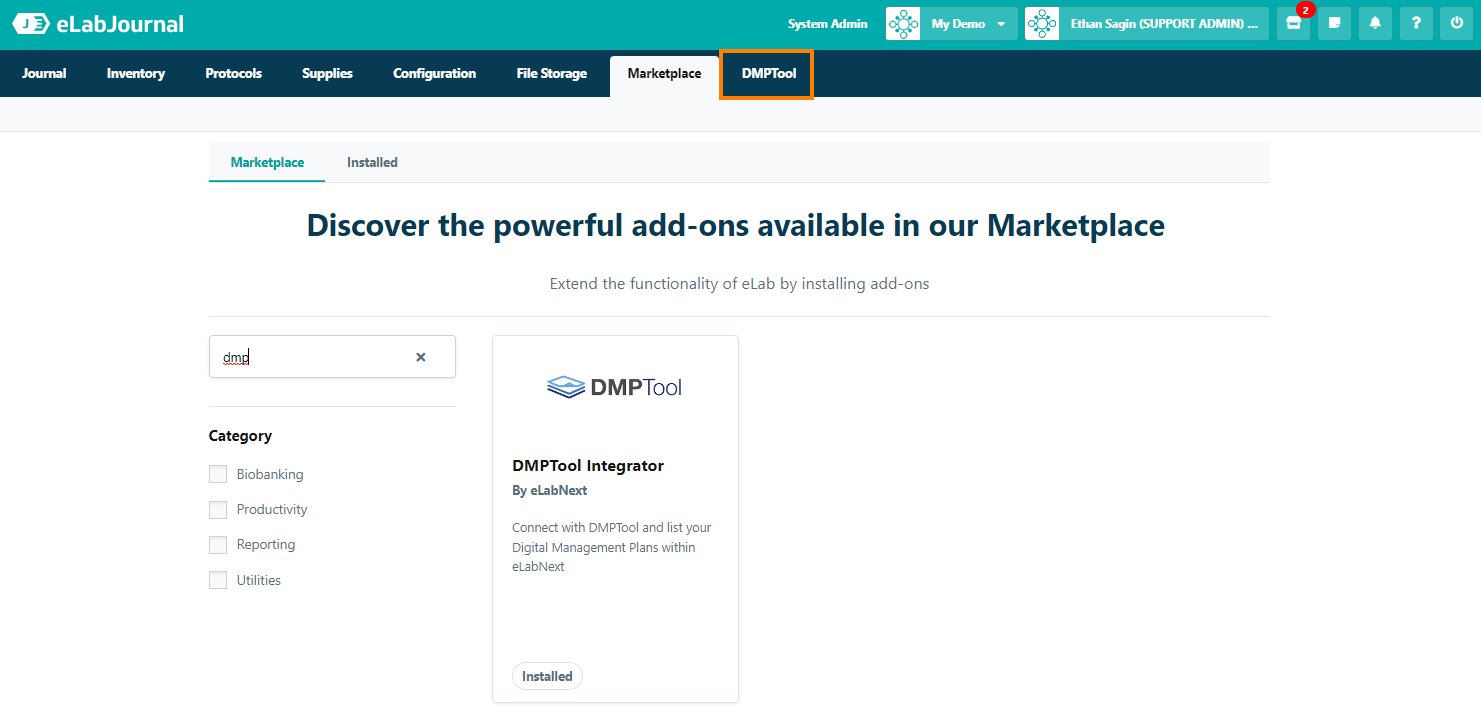Viewport: 1481px width, 710px height.
Task: Open the sticky notes icon
Action: (x=1334, y=24)
